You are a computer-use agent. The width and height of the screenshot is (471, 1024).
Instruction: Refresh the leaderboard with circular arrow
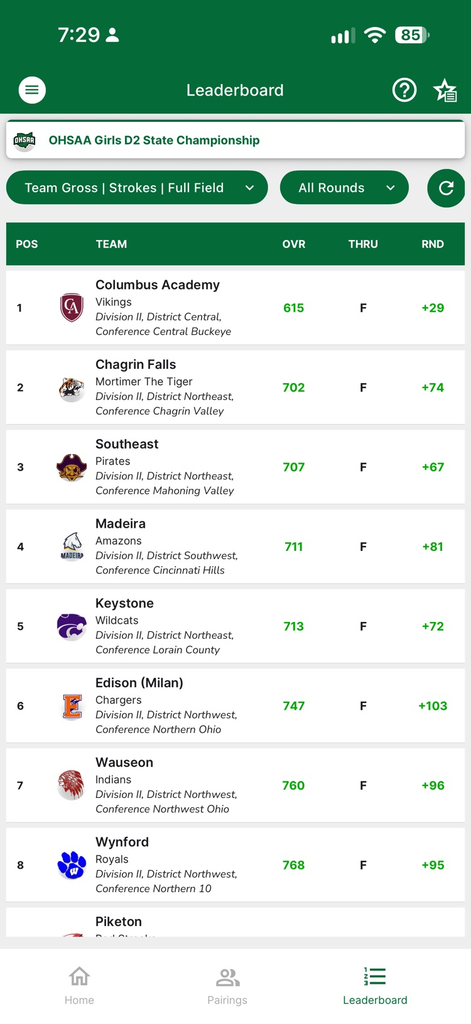pos(446,188)
